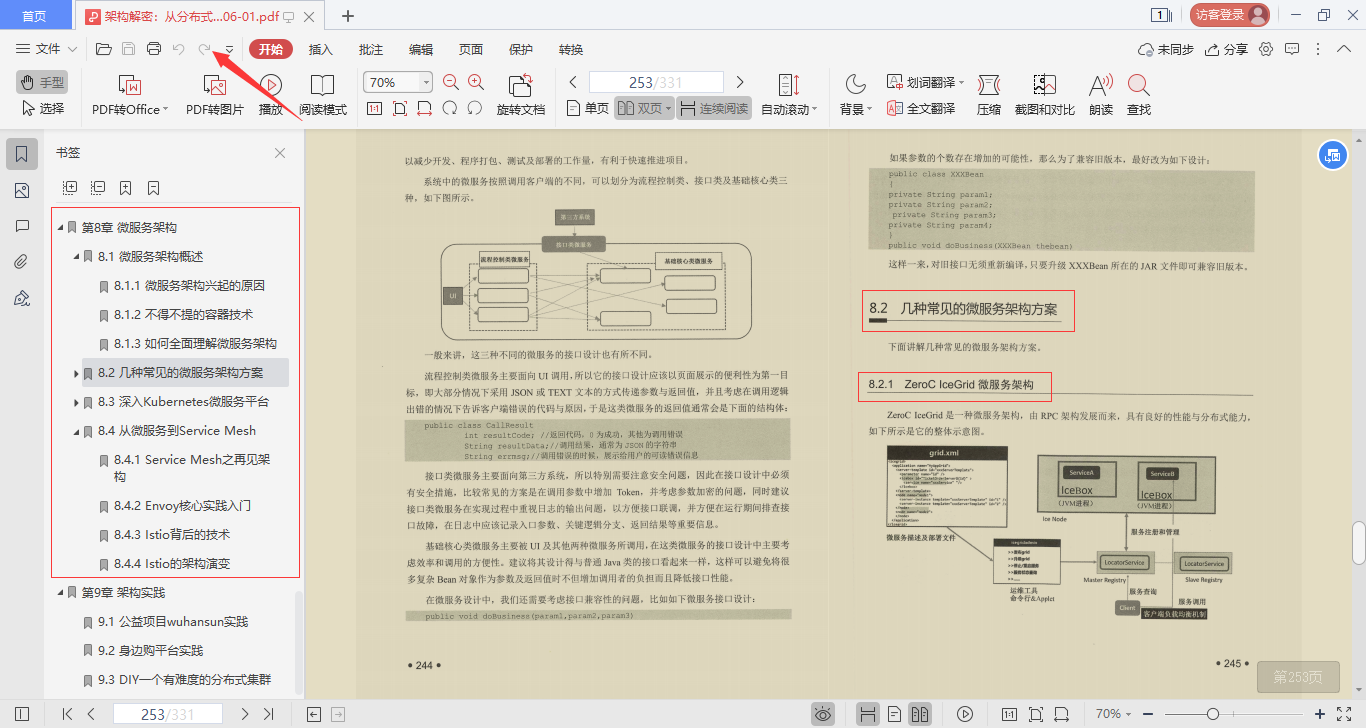Click the 访客登录 login button
This screenshot has height=728, width=1366.
[1229, 14]
